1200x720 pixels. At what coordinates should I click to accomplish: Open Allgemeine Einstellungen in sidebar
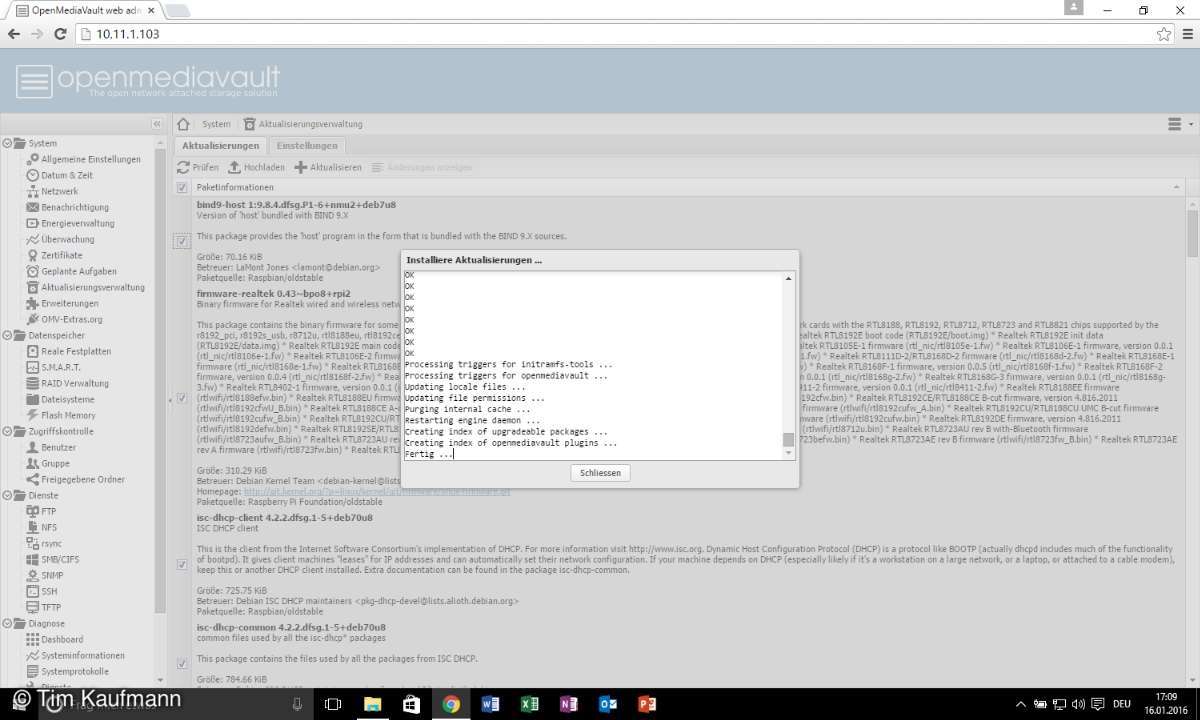click(x=90, y=159)
